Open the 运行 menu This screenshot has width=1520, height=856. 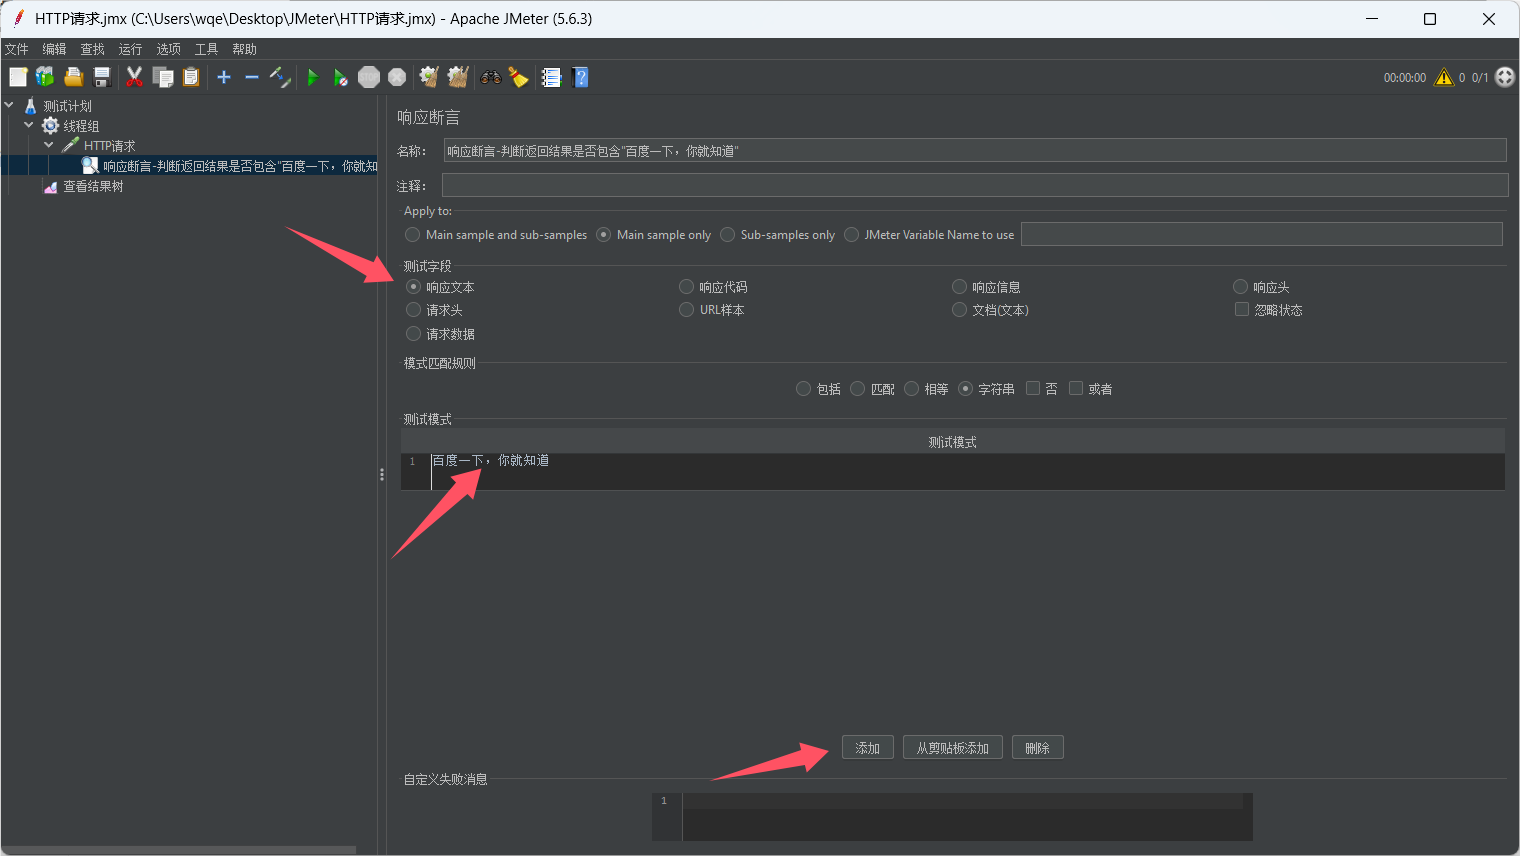pyautogui.click(x=130, y=49)
